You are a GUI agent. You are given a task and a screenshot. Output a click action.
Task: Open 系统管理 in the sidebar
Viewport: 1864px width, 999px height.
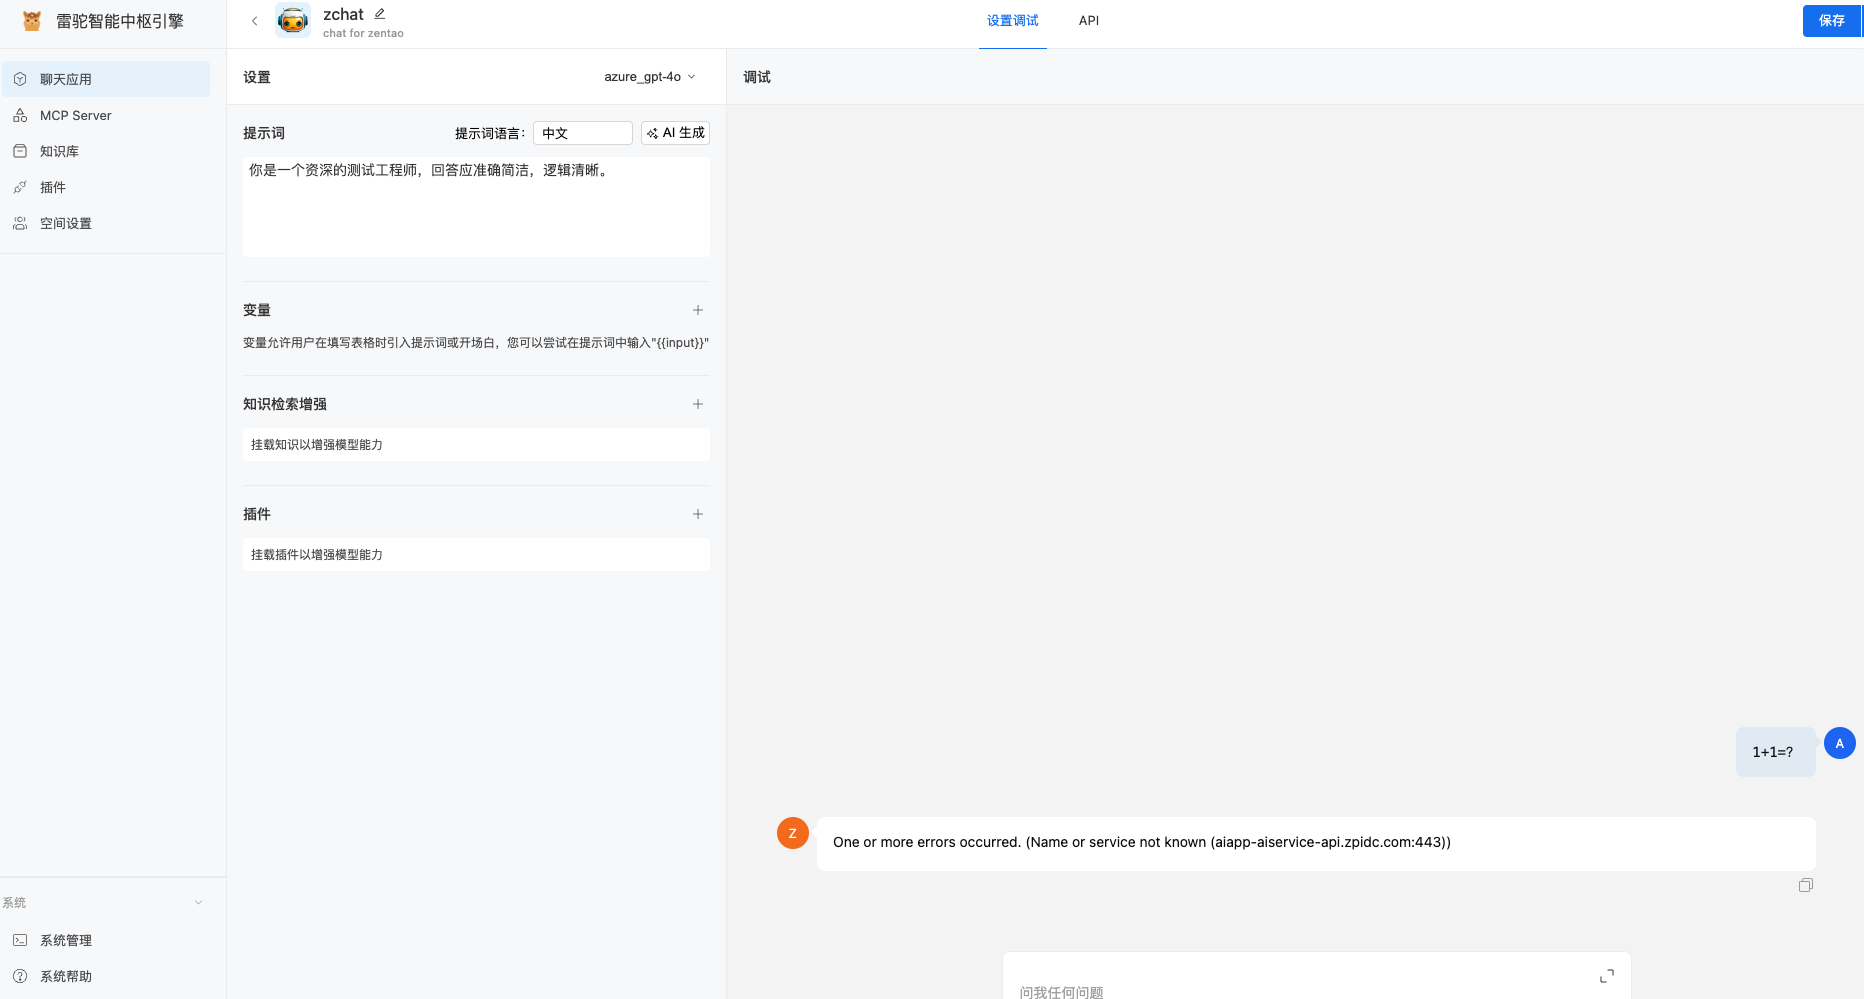[106, 940]
